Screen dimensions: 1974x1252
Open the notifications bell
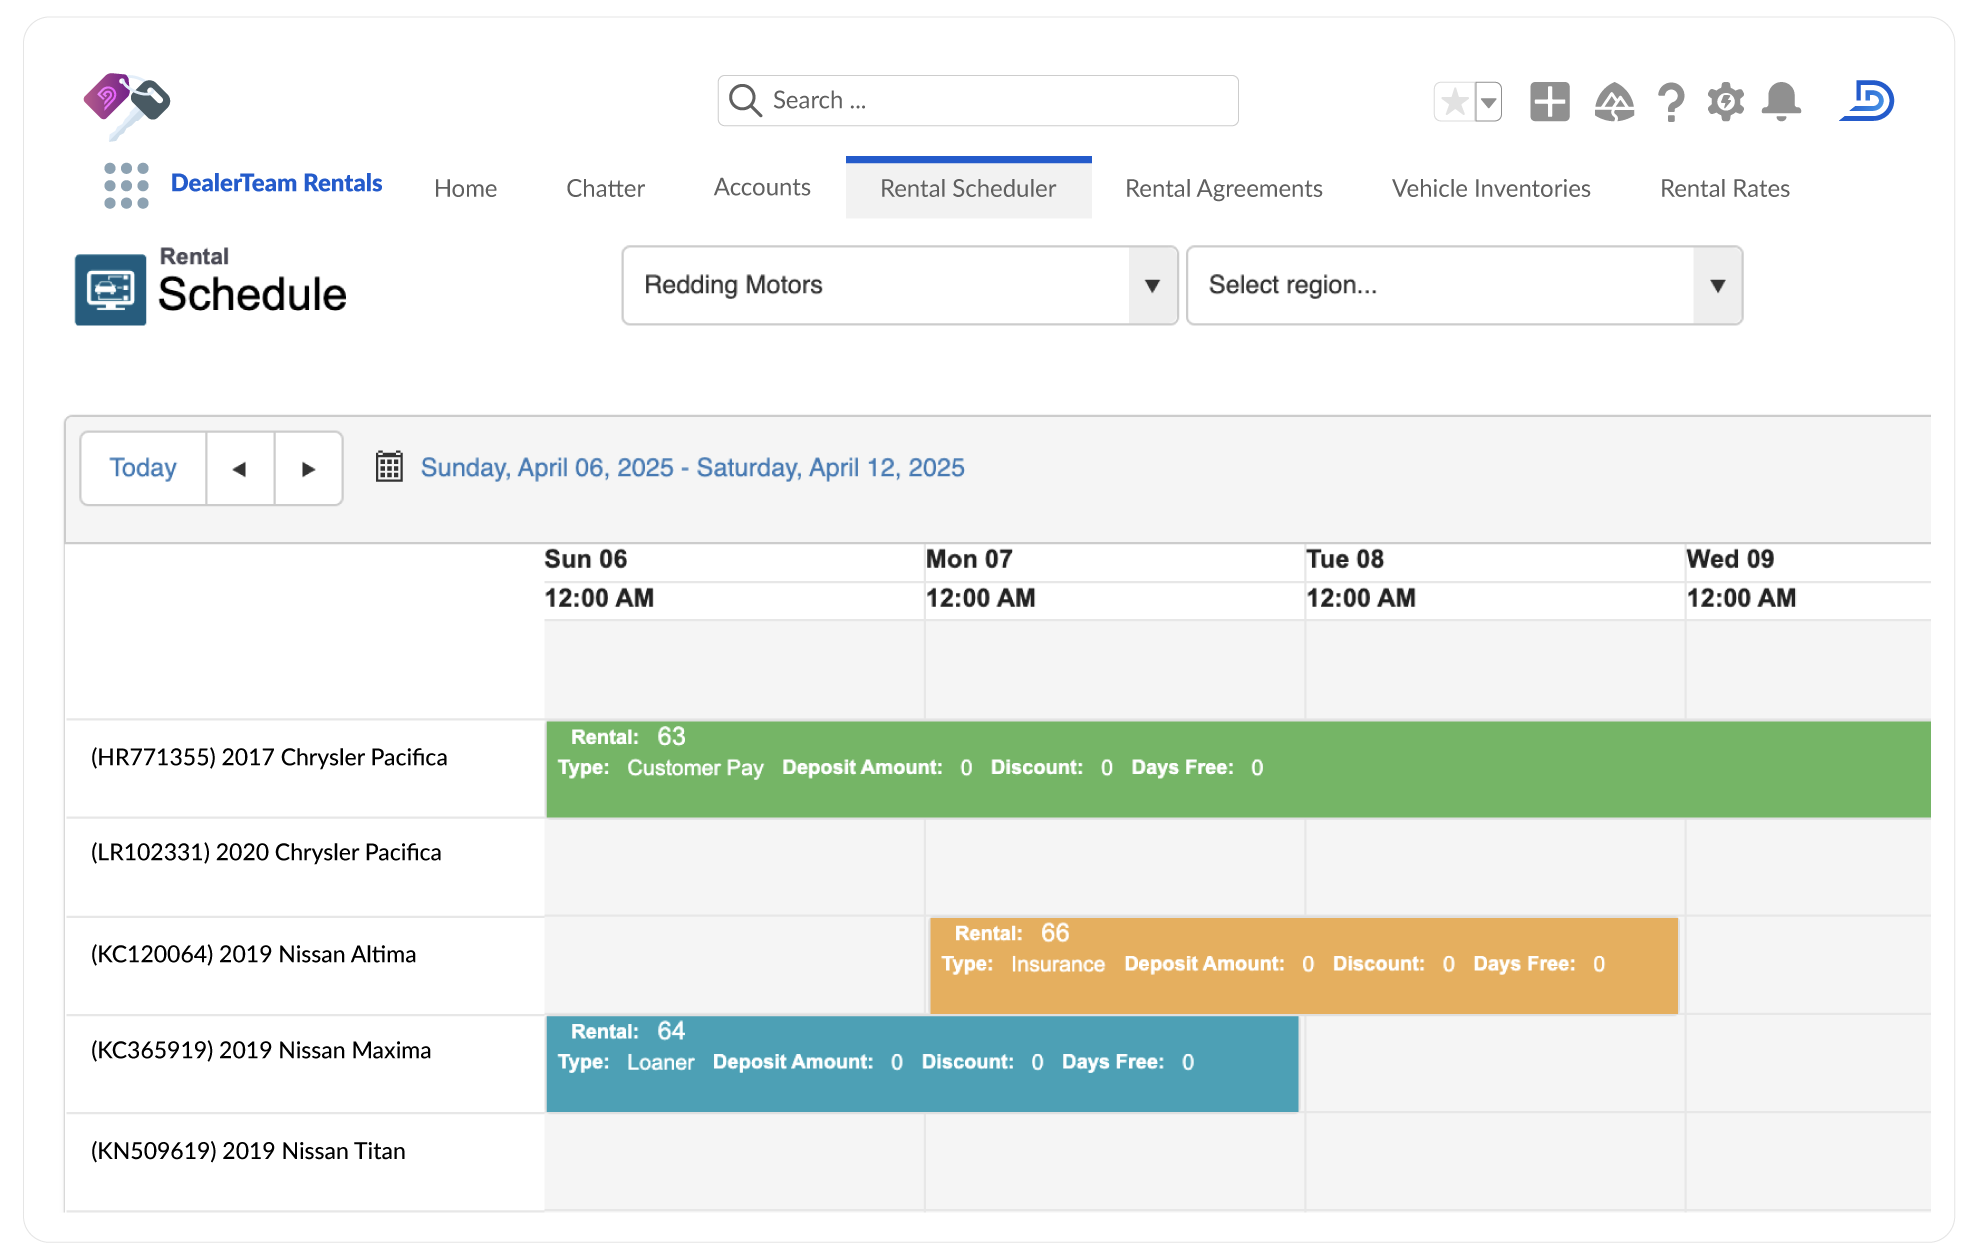click(x=1781, y=102)
